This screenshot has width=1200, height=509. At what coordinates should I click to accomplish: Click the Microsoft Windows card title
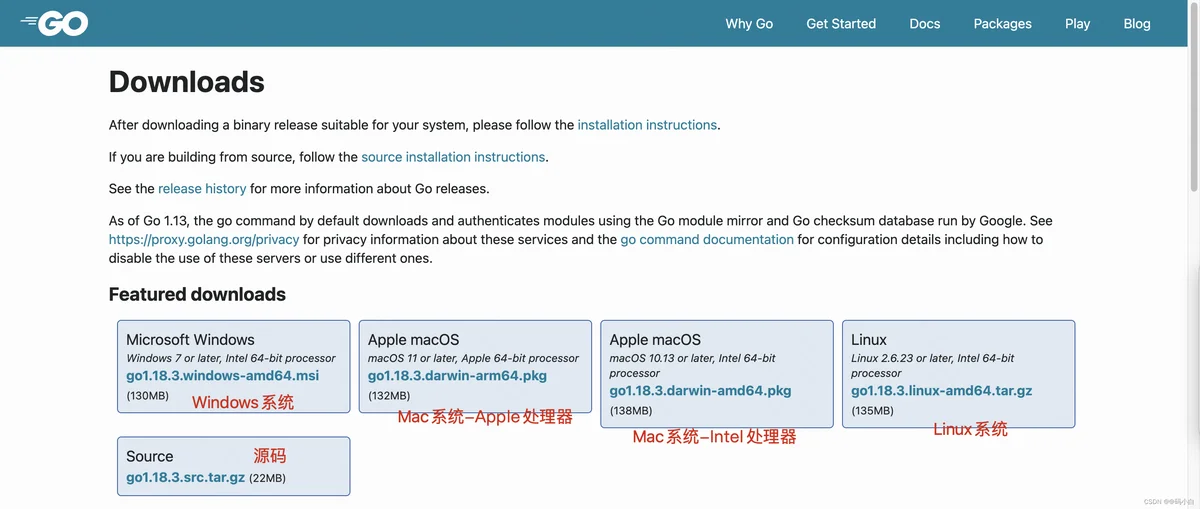pyautogui.click(x=190, y=340)
